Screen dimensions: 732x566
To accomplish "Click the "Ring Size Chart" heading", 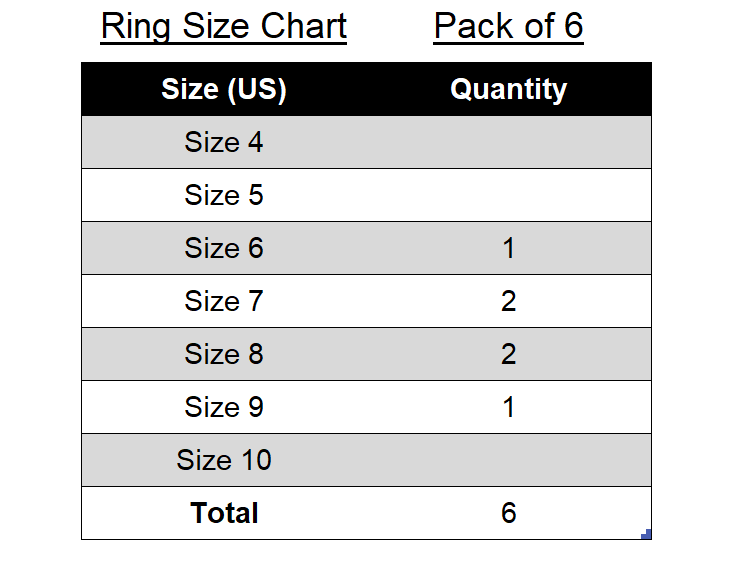I will click(x=224, y=26).
